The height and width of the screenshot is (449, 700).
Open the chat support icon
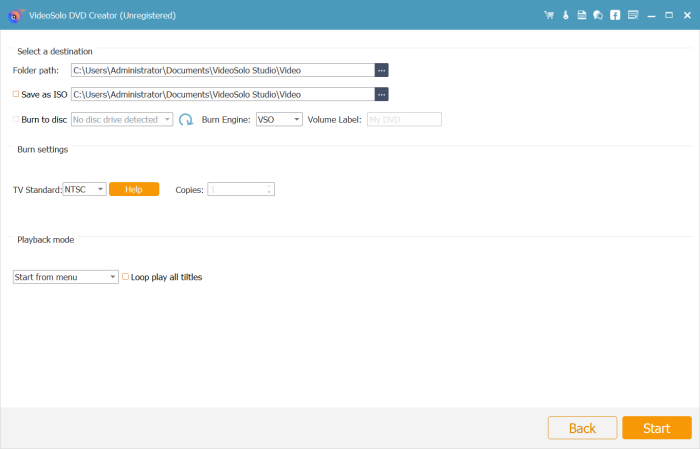[598, 15]
